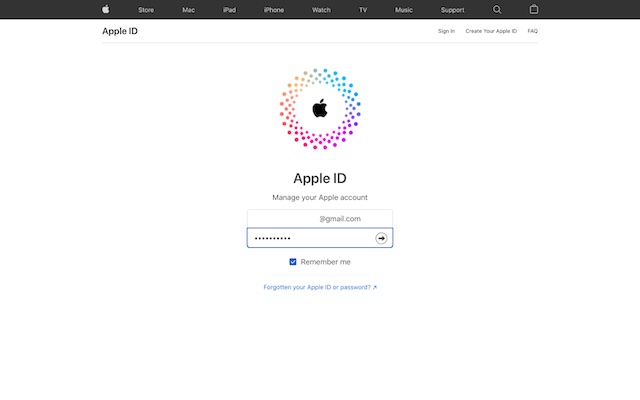Submit sign-in with the arrow button
640x400 pixels.
pyautogui.click(x=381, y=238)
